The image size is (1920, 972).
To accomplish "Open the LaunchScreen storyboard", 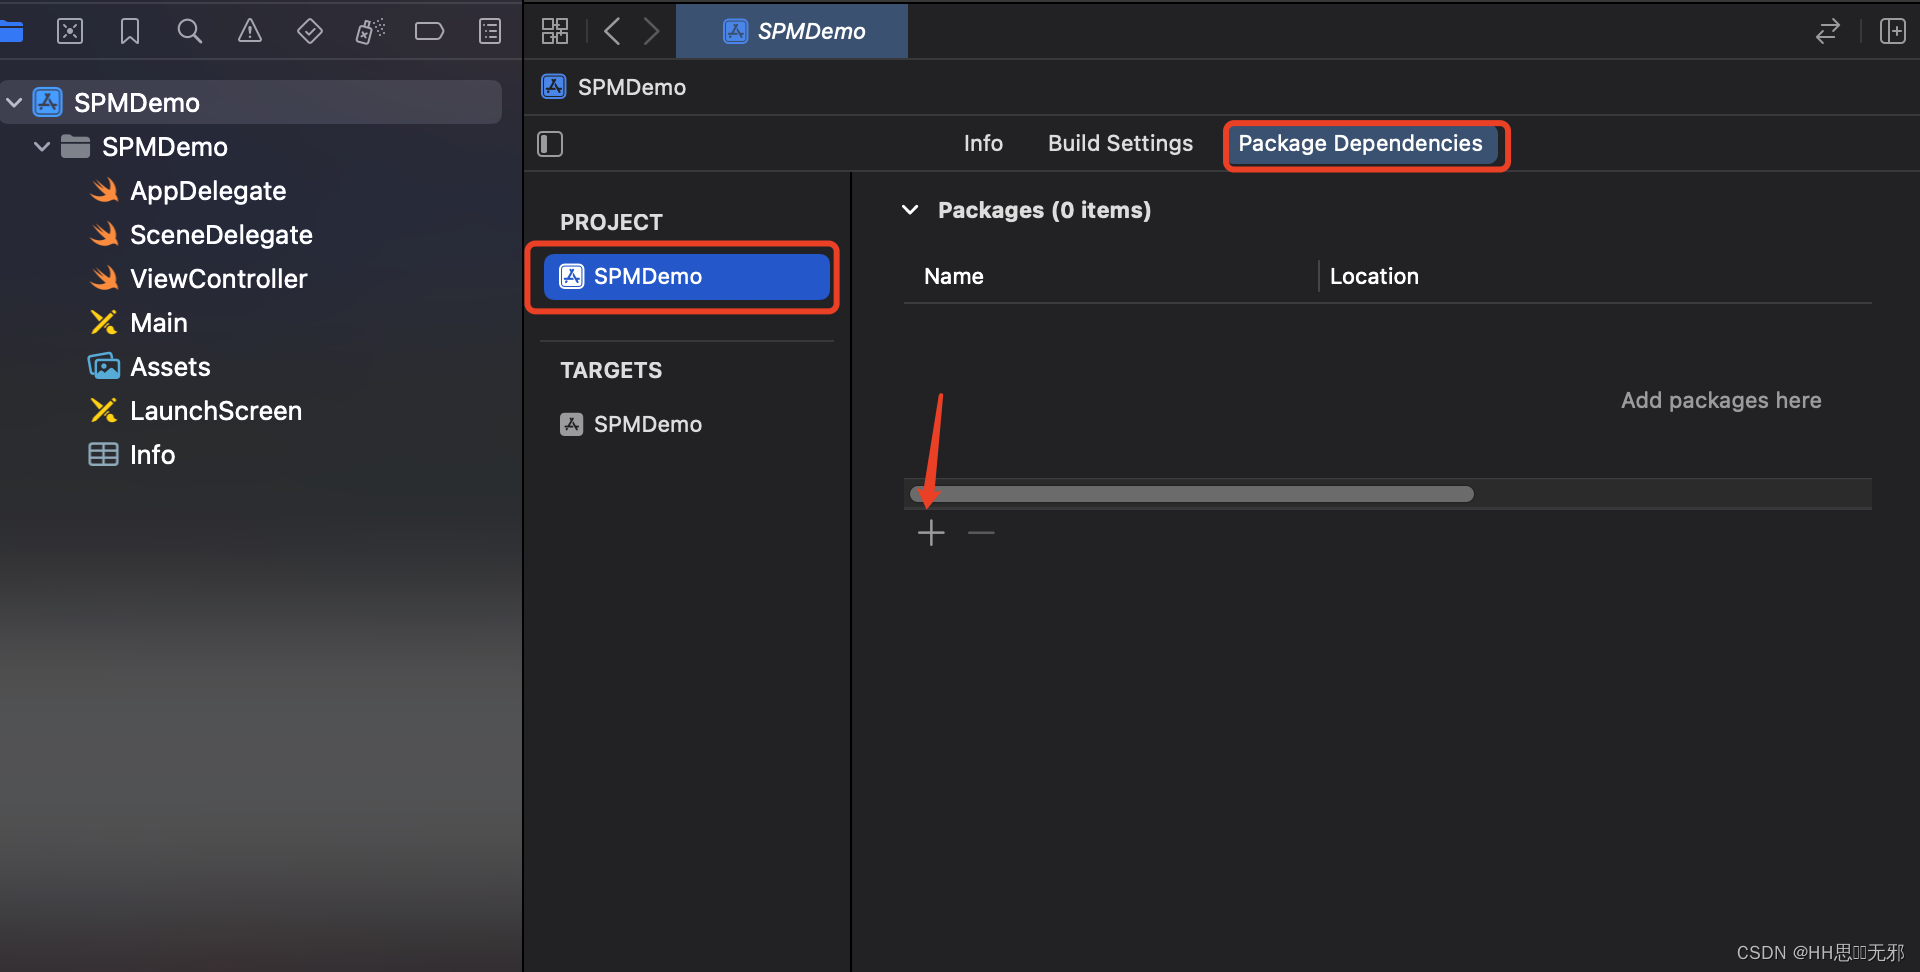I will pos(215,410).
